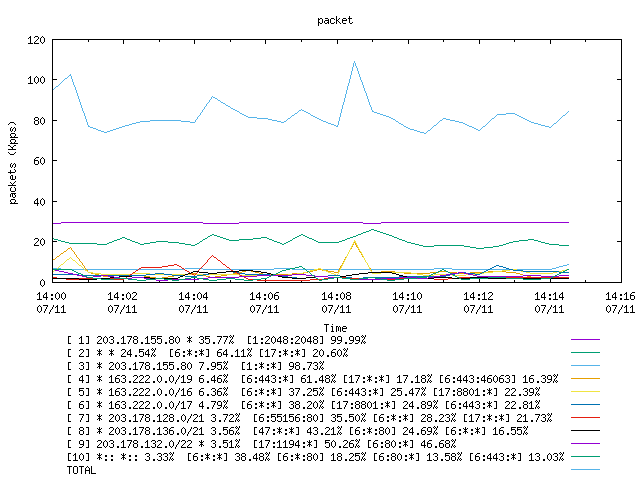Click the orange line sample for legend row [ 4]
The height and width of the screenshot is (480, 640).
point(585,379)
